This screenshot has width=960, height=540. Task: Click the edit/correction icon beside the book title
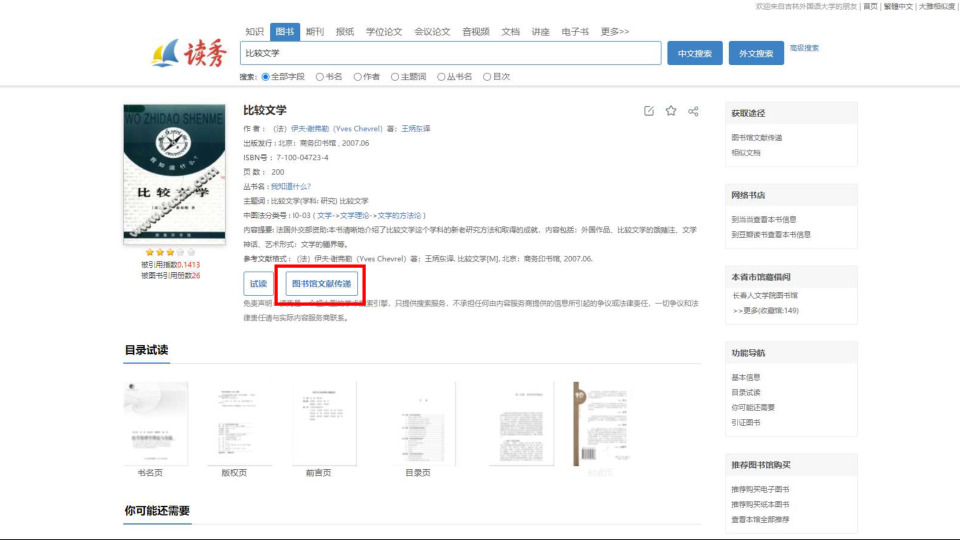[x=649, y=111]
